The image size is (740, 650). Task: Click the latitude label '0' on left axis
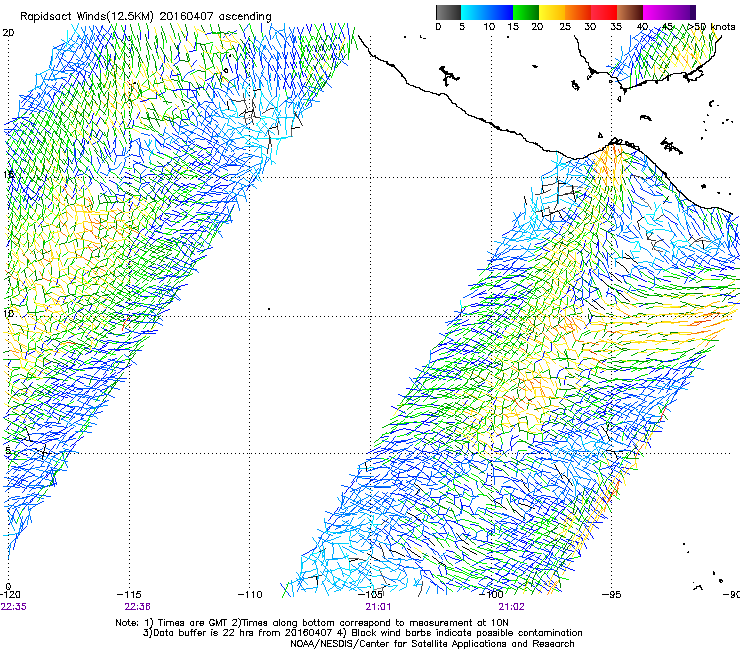point(8,587)
